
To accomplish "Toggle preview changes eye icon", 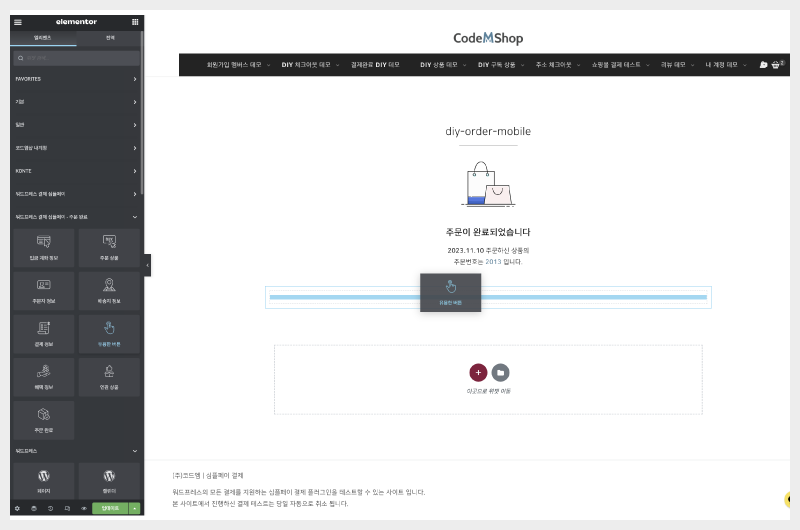I will 84,509.
